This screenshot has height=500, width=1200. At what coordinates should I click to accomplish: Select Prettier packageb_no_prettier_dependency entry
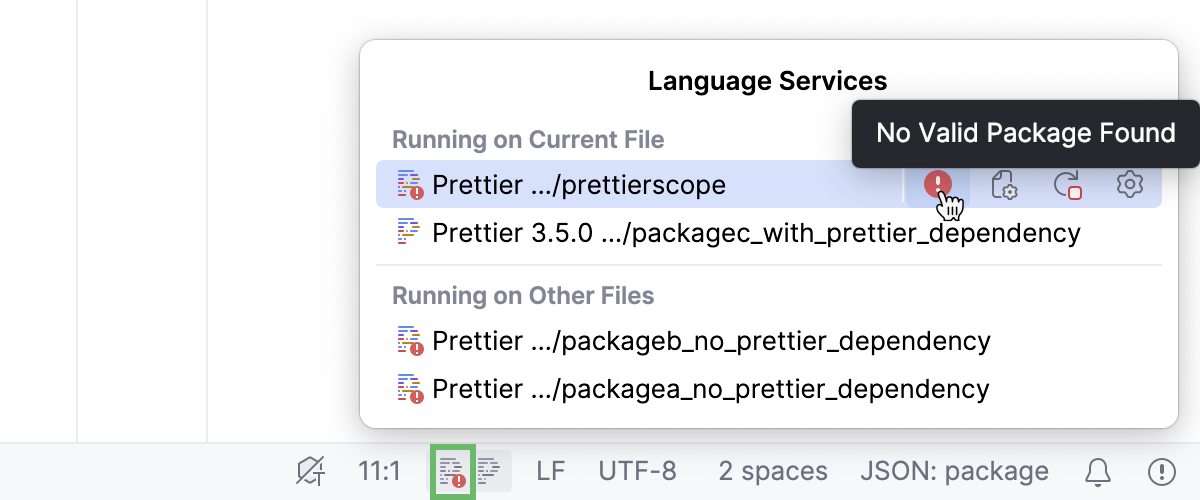[x=710, y=341]
